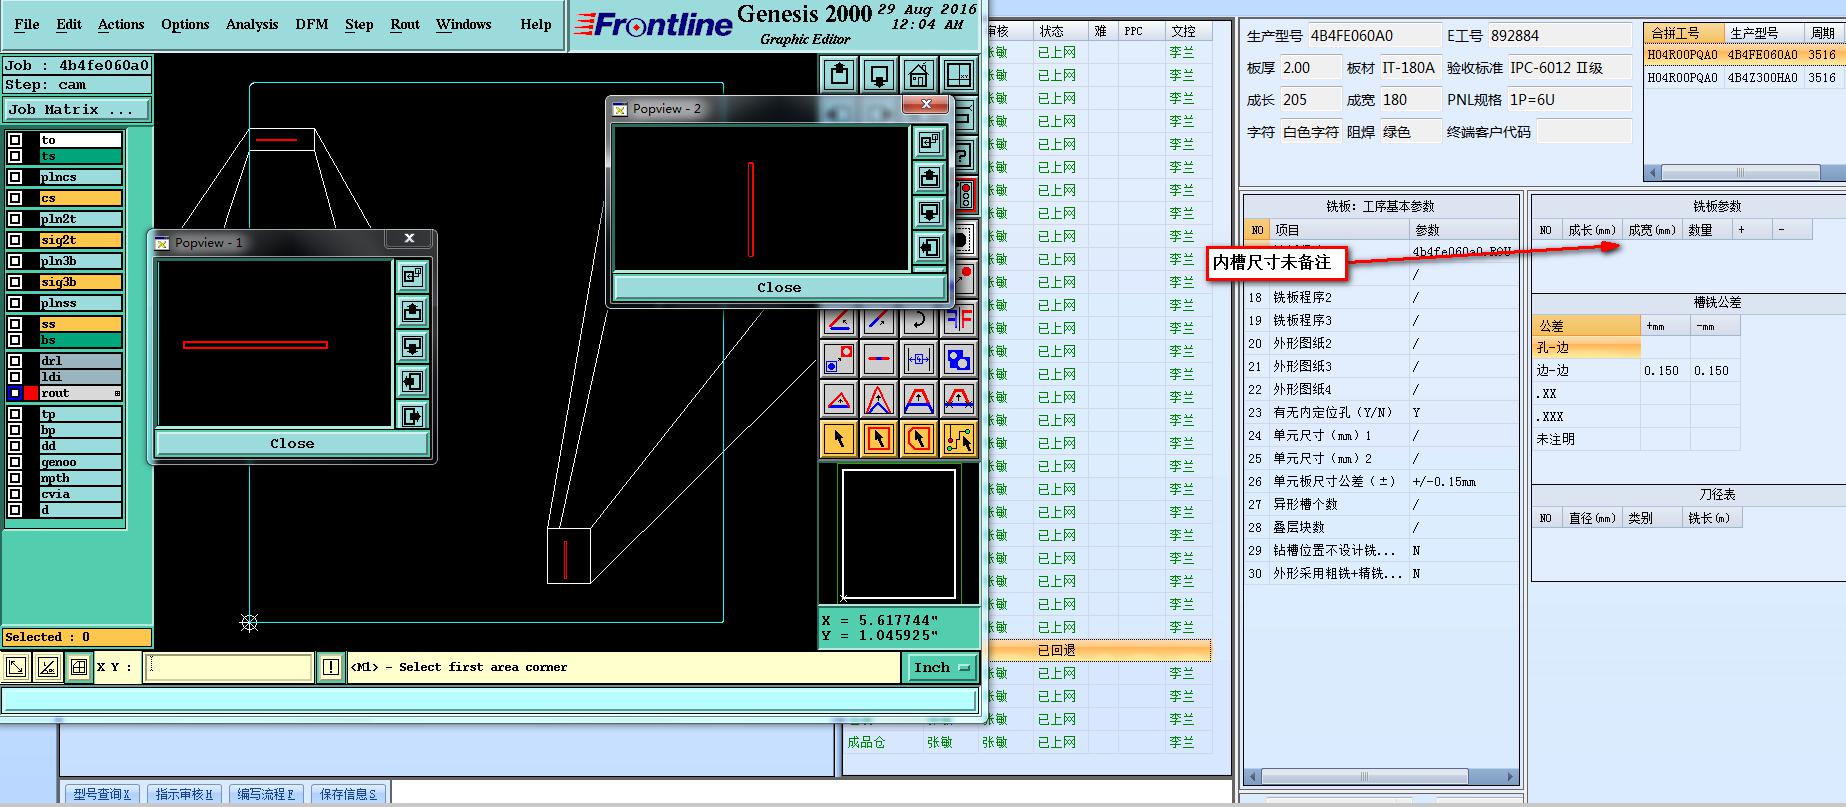Click the 已回退 status row
This screenshot has height=807, width=1846.
click(x=1100, y=650)
